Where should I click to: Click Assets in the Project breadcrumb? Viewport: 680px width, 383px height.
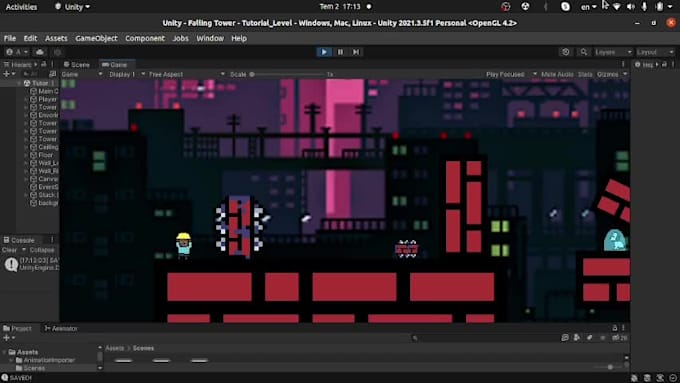[x=115, y=348]
